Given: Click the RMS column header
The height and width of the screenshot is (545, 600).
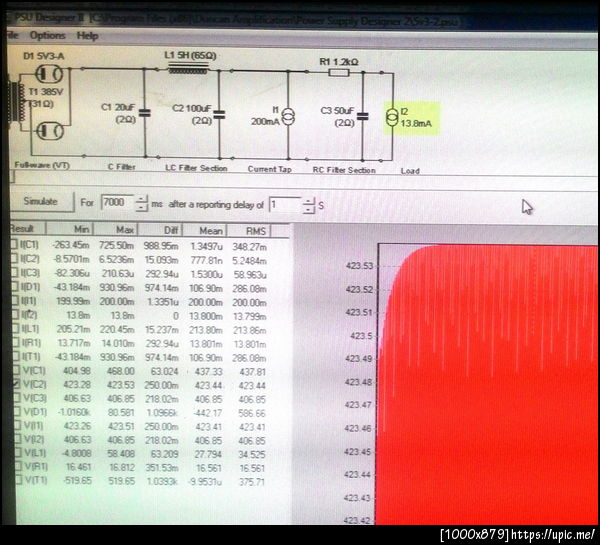Looking at the screenshot, I should click(249, 231).
